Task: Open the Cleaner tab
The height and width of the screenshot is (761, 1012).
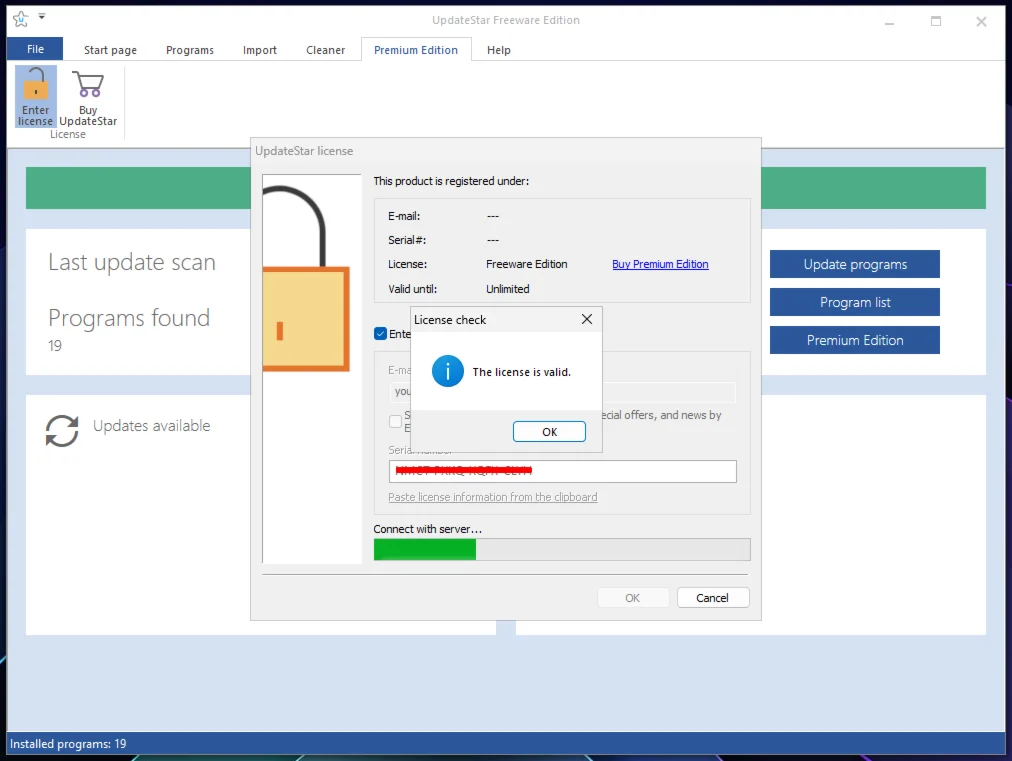Action: (325, 50)
